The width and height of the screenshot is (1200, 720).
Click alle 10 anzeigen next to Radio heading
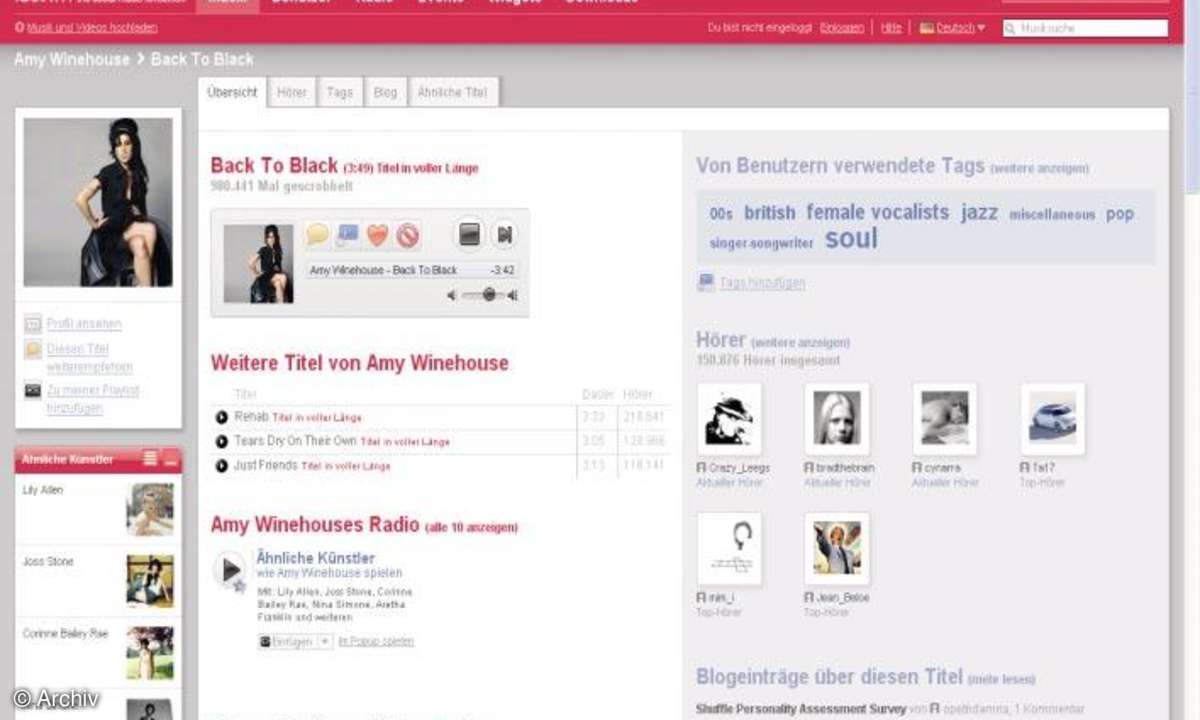[471, 527]
